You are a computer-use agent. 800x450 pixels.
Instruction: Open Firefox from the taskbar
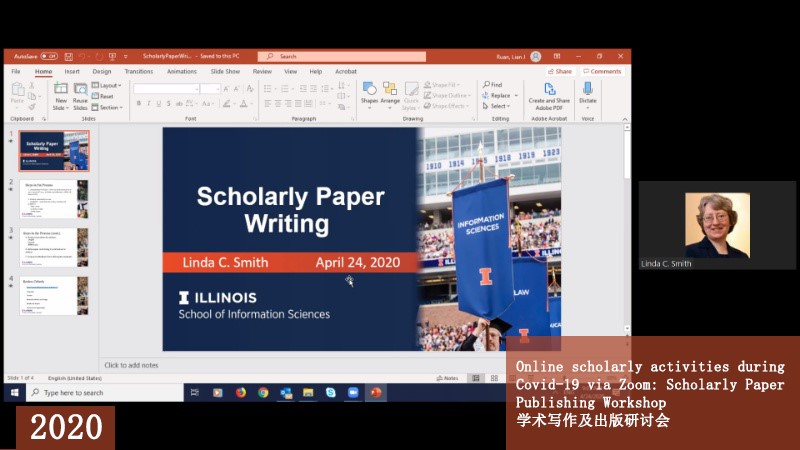[240, 392]
